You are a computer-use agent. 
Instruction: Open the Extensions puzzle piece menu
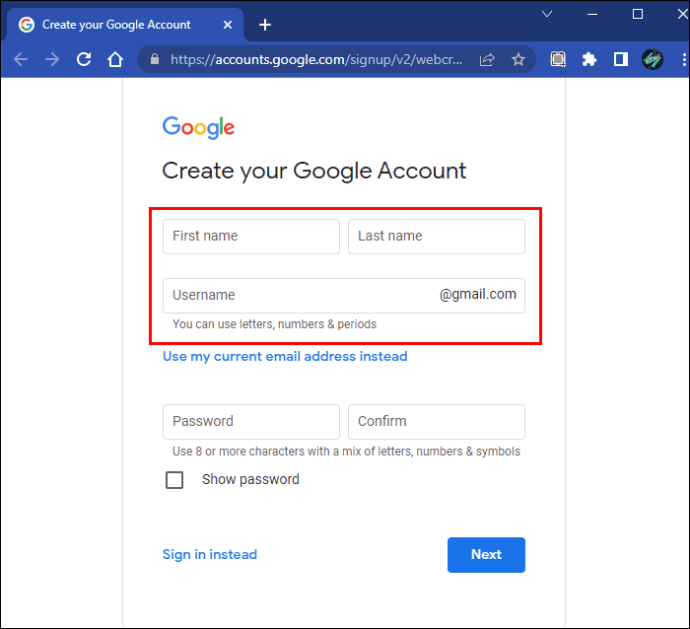pos(589,60)
